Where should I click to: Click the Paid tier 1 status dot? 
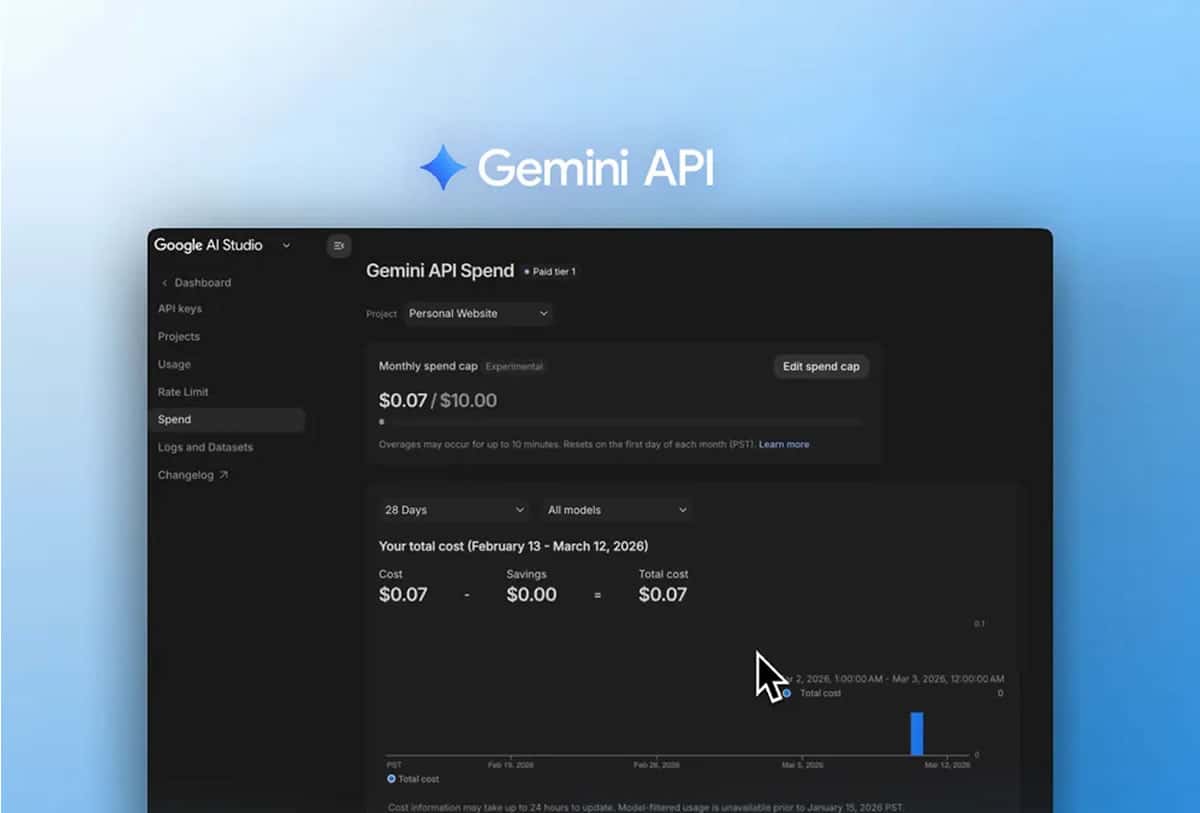(527, 271)
